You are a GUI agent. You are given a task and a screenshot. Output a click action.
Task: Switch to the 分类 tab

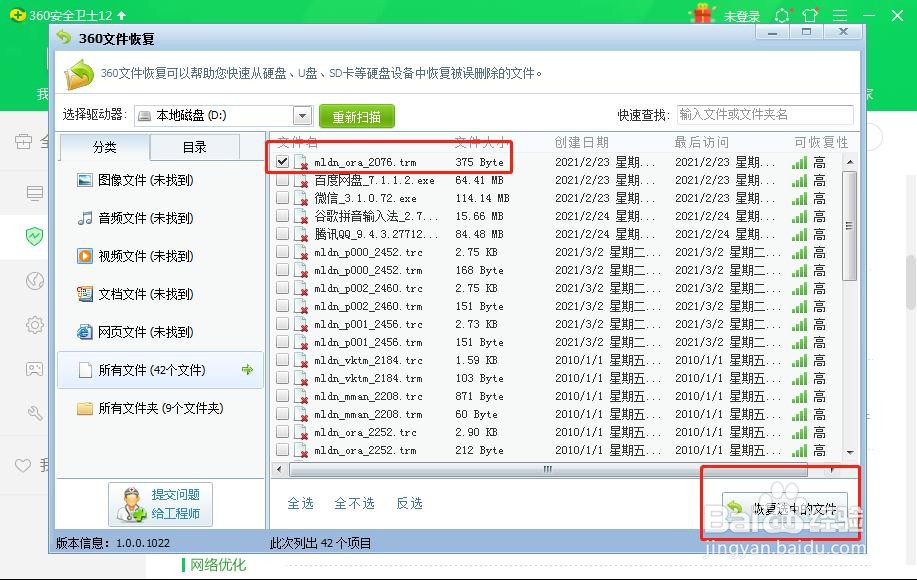[105, 147]
